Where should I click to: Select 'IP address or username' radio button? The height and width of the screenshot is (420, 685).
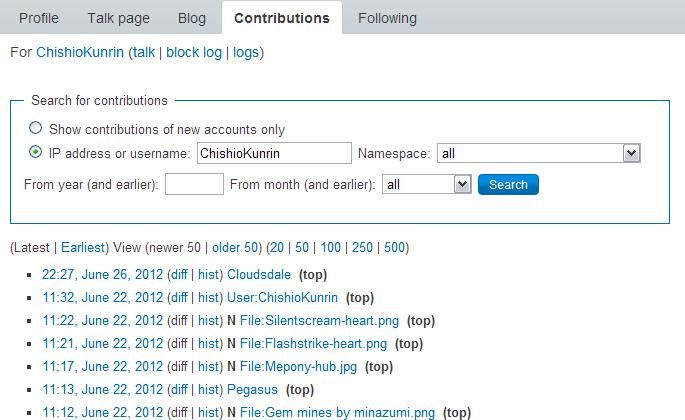36,153
